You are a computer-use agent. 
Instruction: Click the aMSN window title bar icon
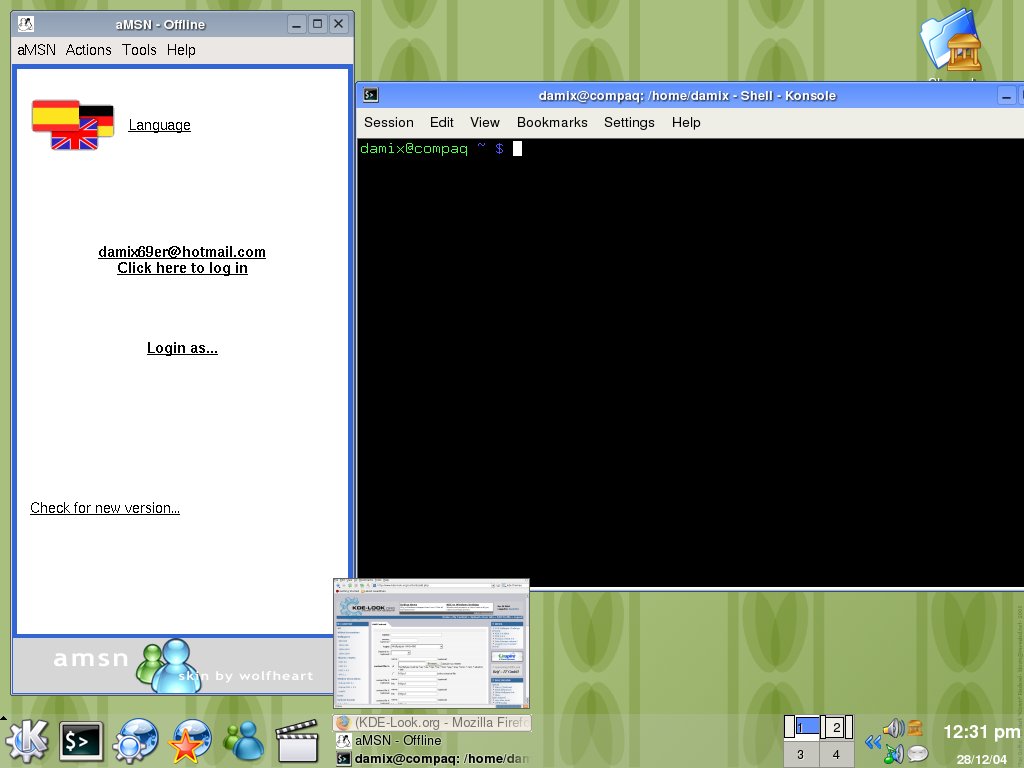pos(25,24)
